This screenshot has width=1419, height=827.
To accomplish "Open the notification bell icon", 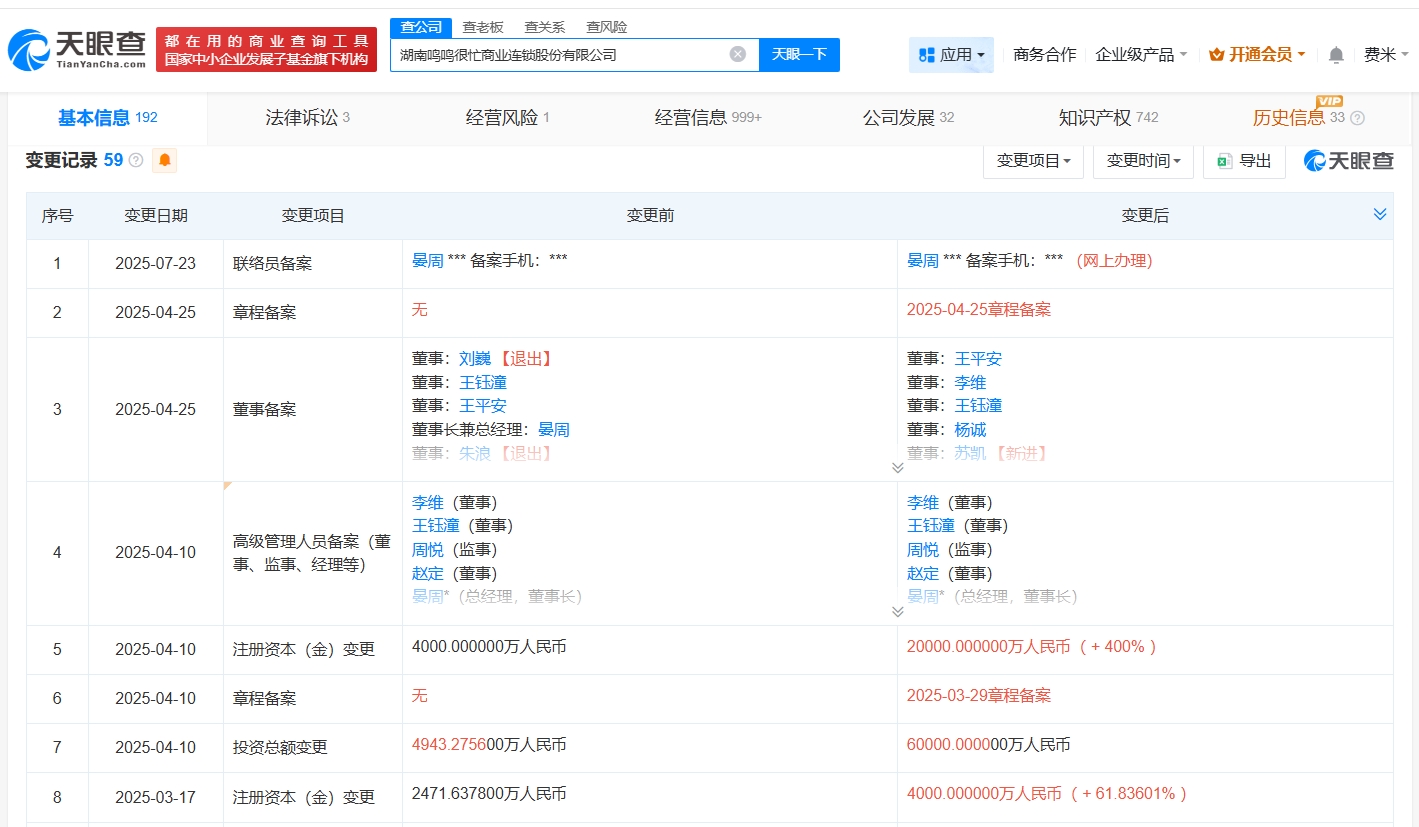I will point(1336,55).
